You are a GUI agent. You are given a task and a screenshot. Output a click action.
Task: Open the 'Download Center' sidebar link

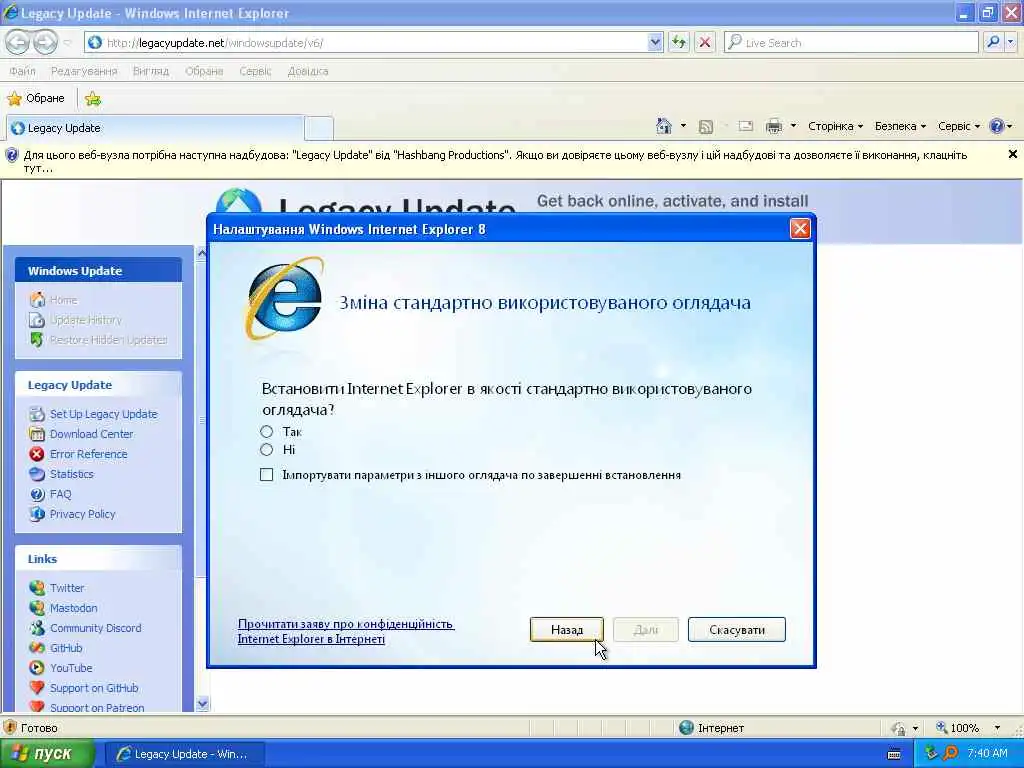[x=91, y=434]
